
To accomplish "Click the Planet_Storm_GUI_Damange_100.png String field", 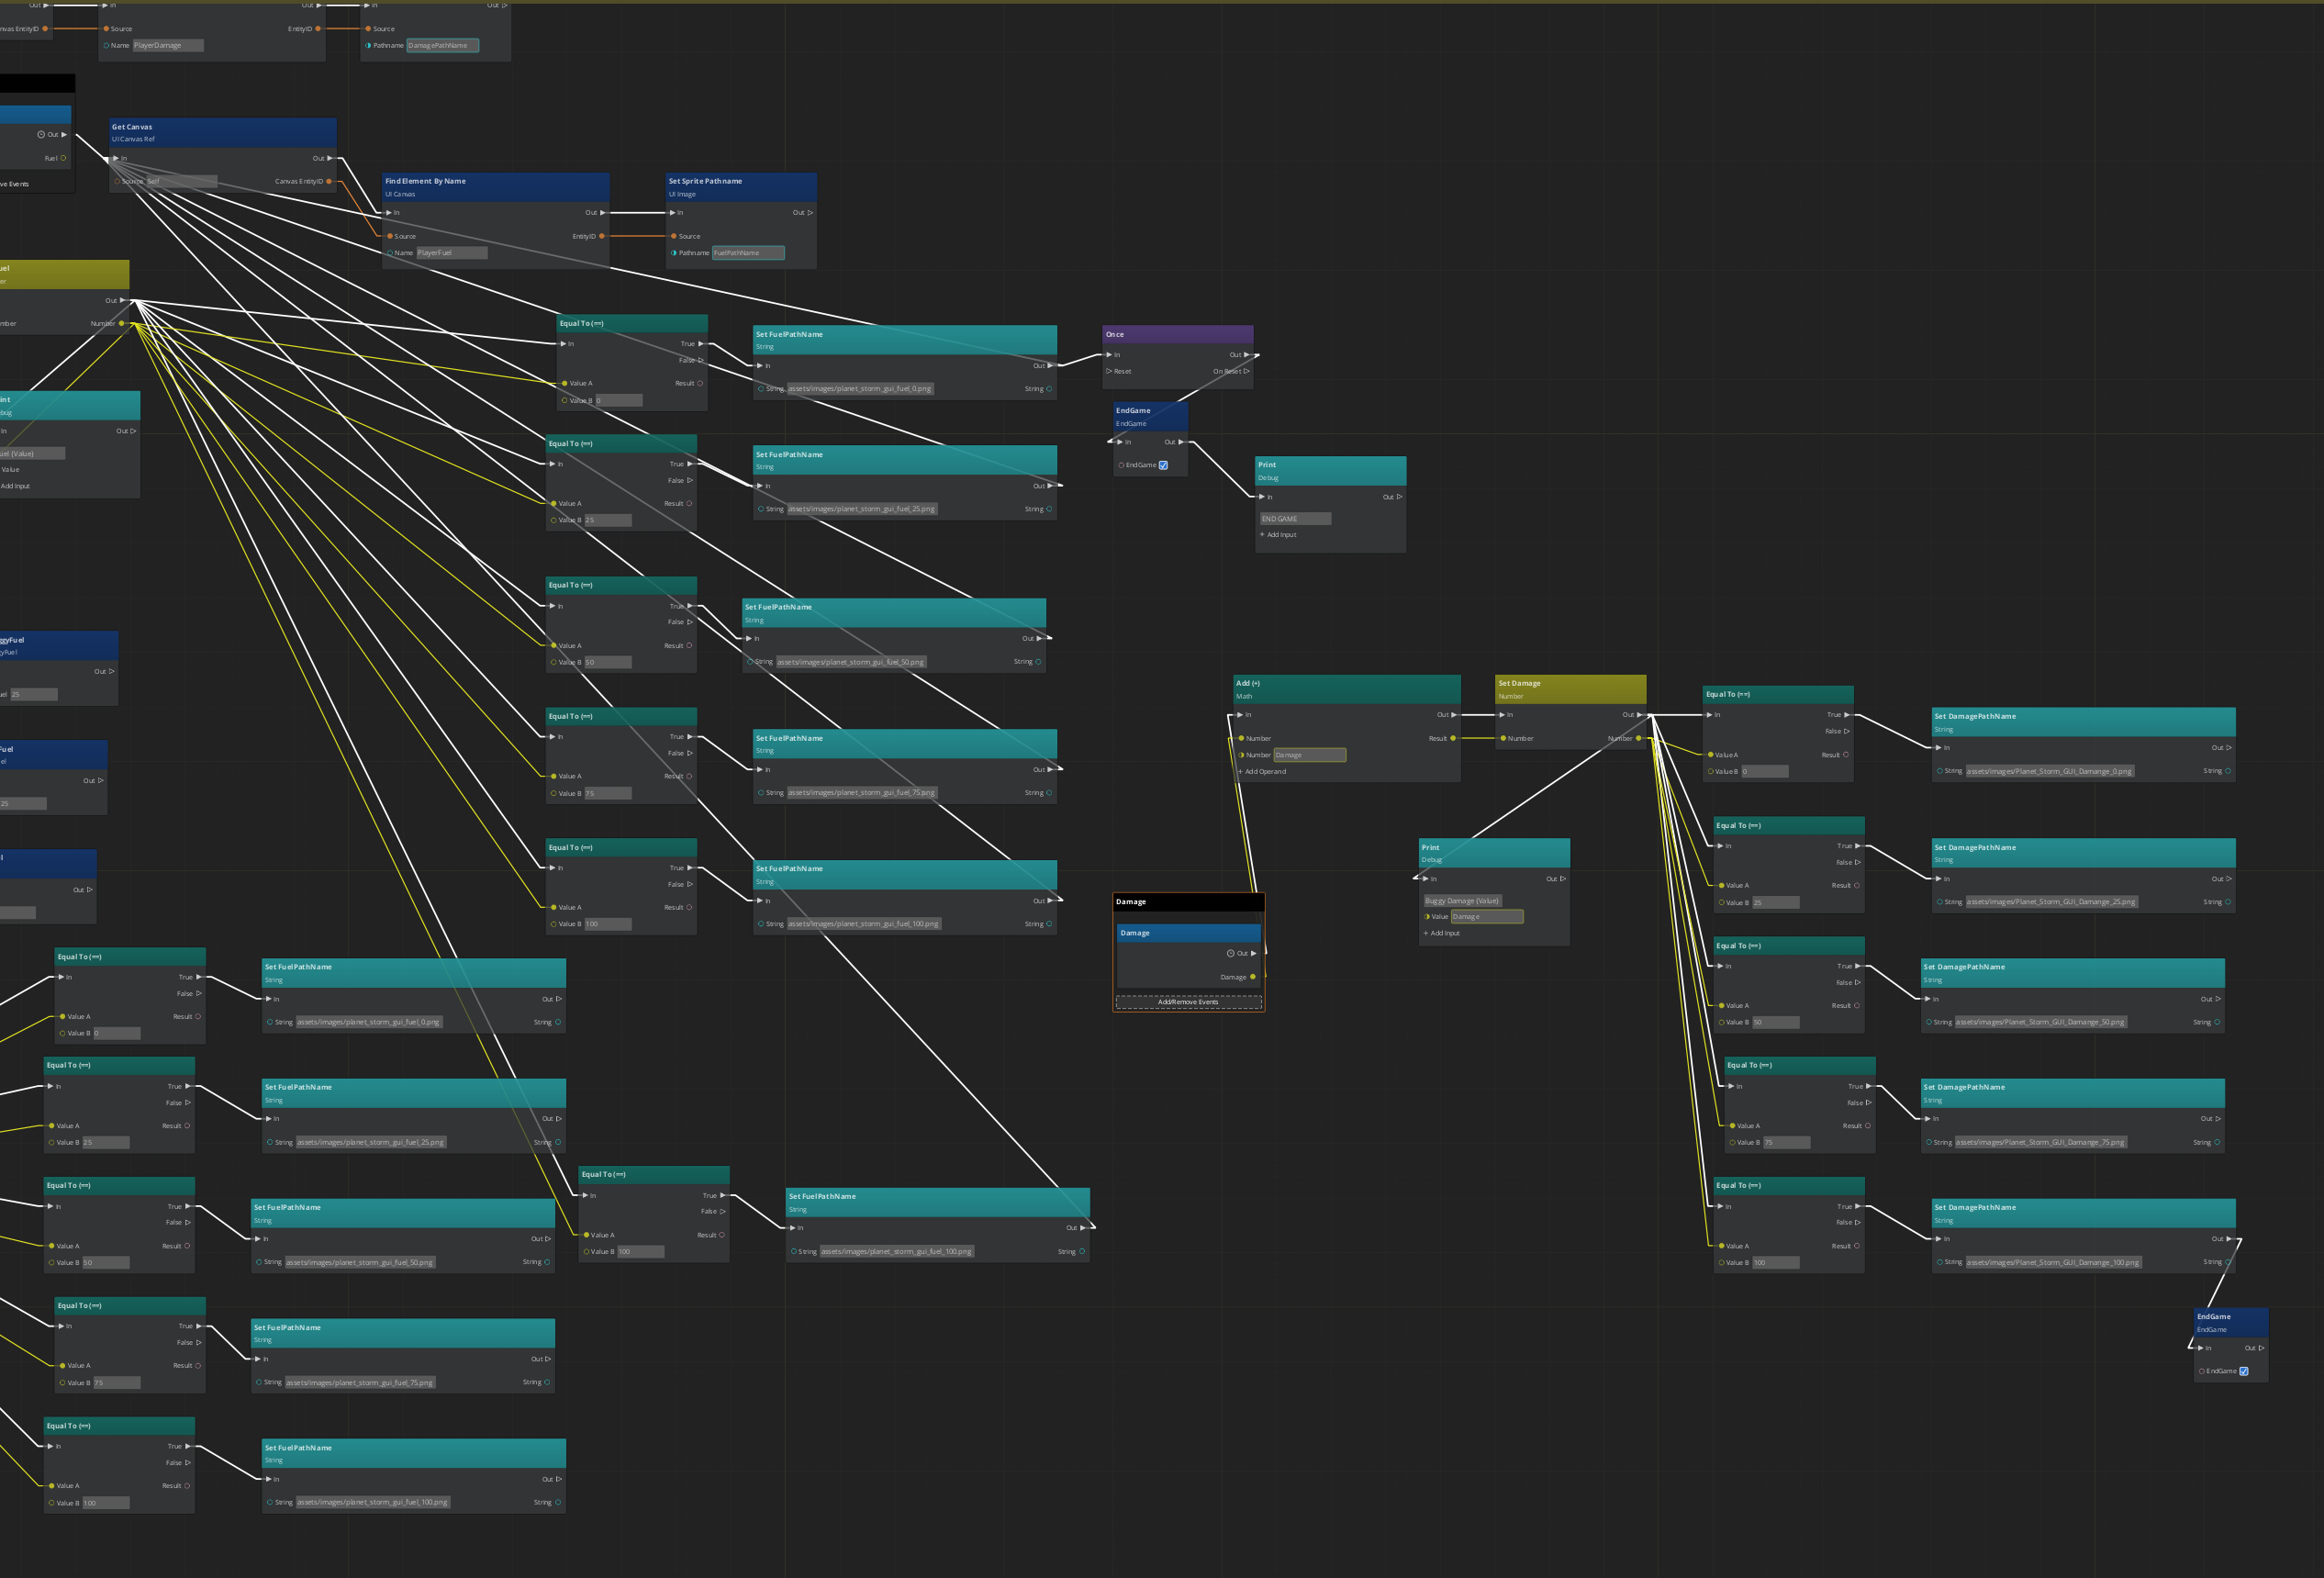I will tap(2052, 1262).
